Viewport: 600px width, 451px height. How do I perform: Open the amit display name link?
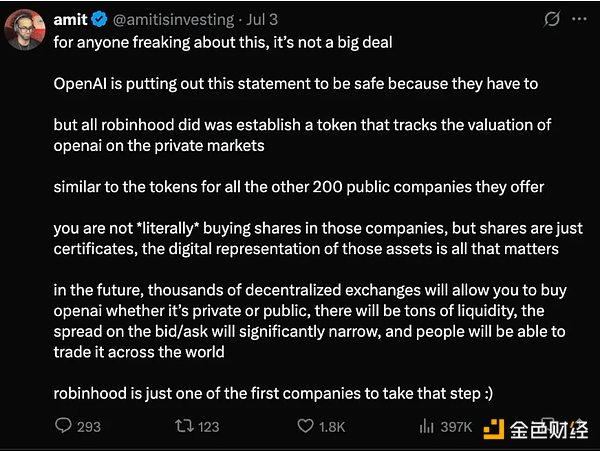70,20
